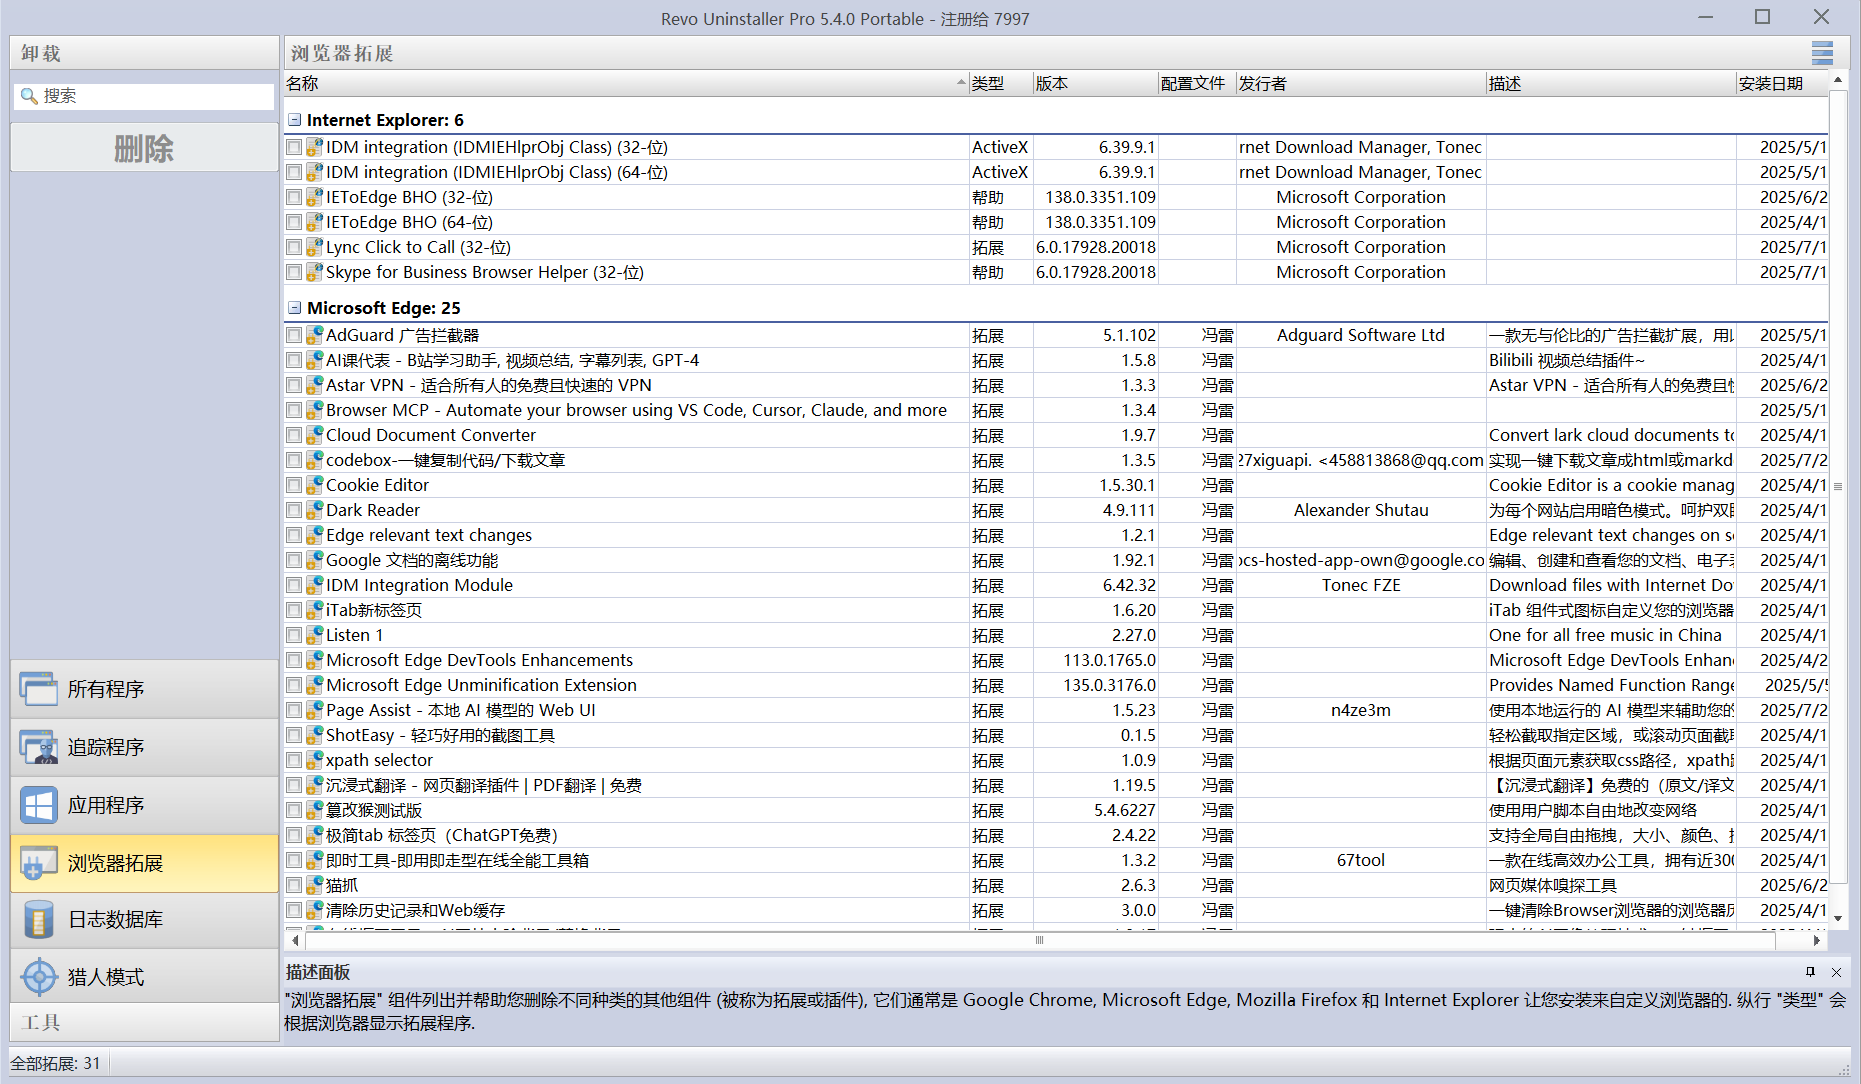Sort list by 描述 column header
Image resolution: width=1861 pixels, height=1084 pixels.
click(x=1611, y=83)
